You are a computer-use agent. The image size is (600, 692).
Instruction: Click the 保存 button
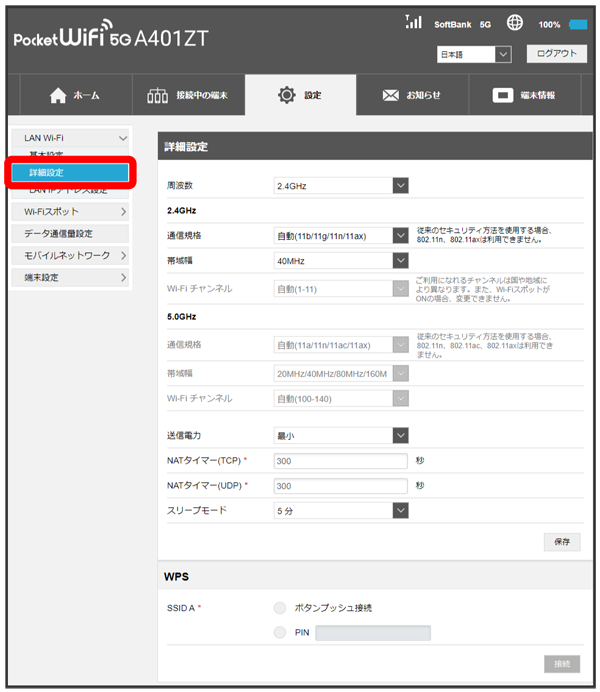point(561,541)
